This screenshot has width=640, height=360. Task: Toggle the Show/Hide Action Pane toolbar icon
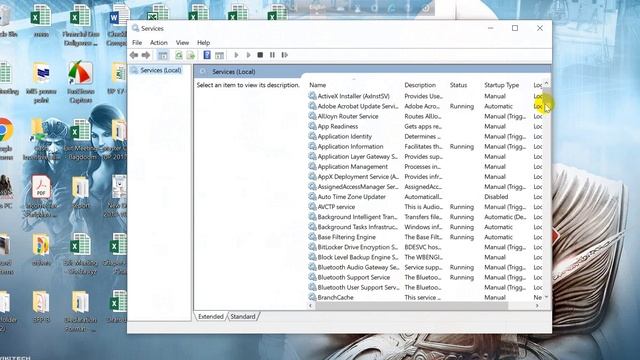220,55
